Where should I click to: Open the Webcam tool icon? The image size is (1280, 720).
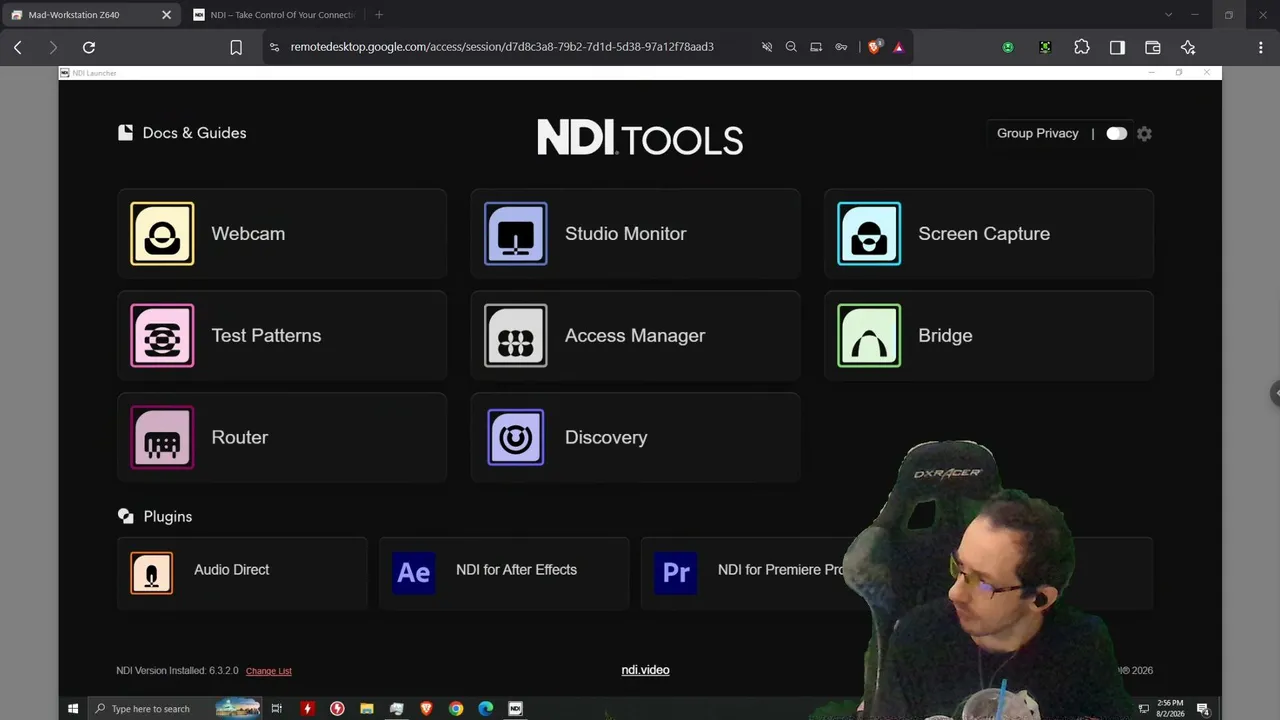coord(162,234)
